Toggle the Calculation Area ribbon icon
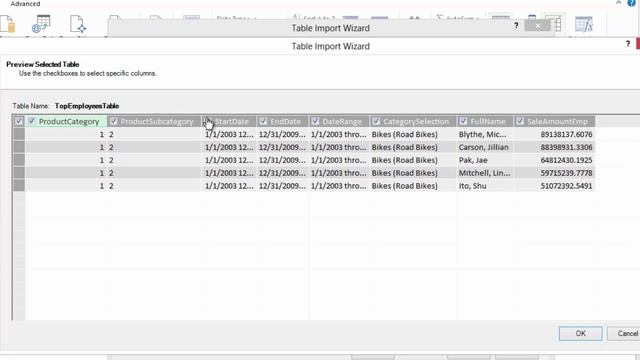 coord(584,24)
